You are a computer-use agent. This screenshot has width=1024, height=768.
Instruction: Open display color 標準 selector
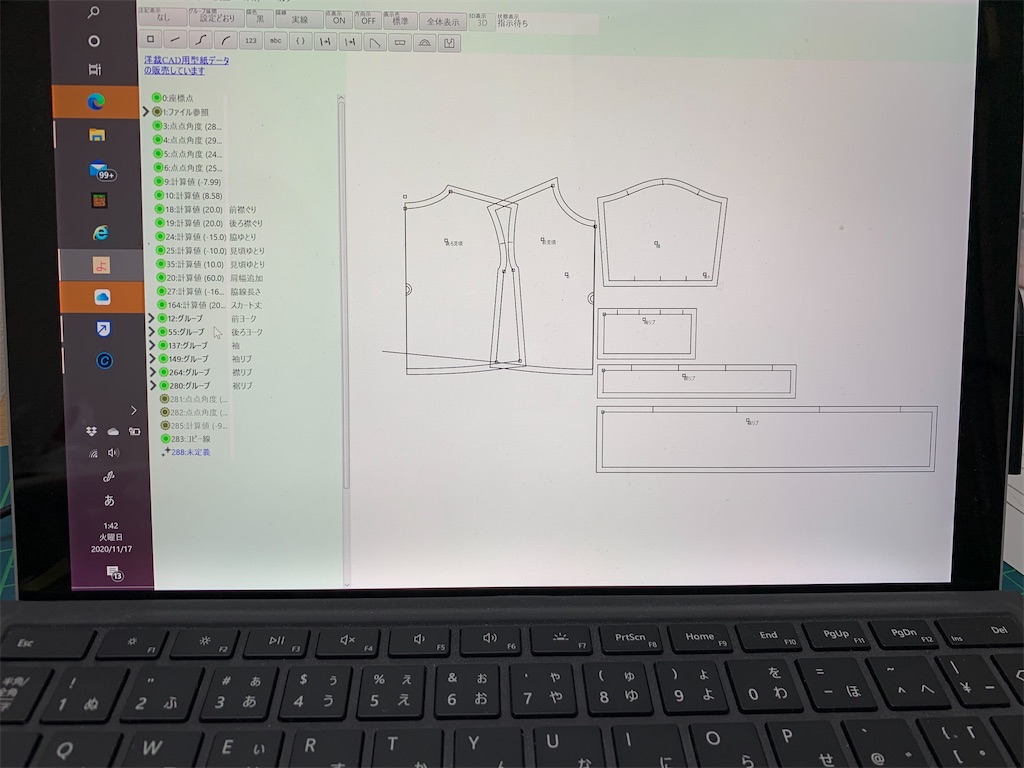coord(400,20)
